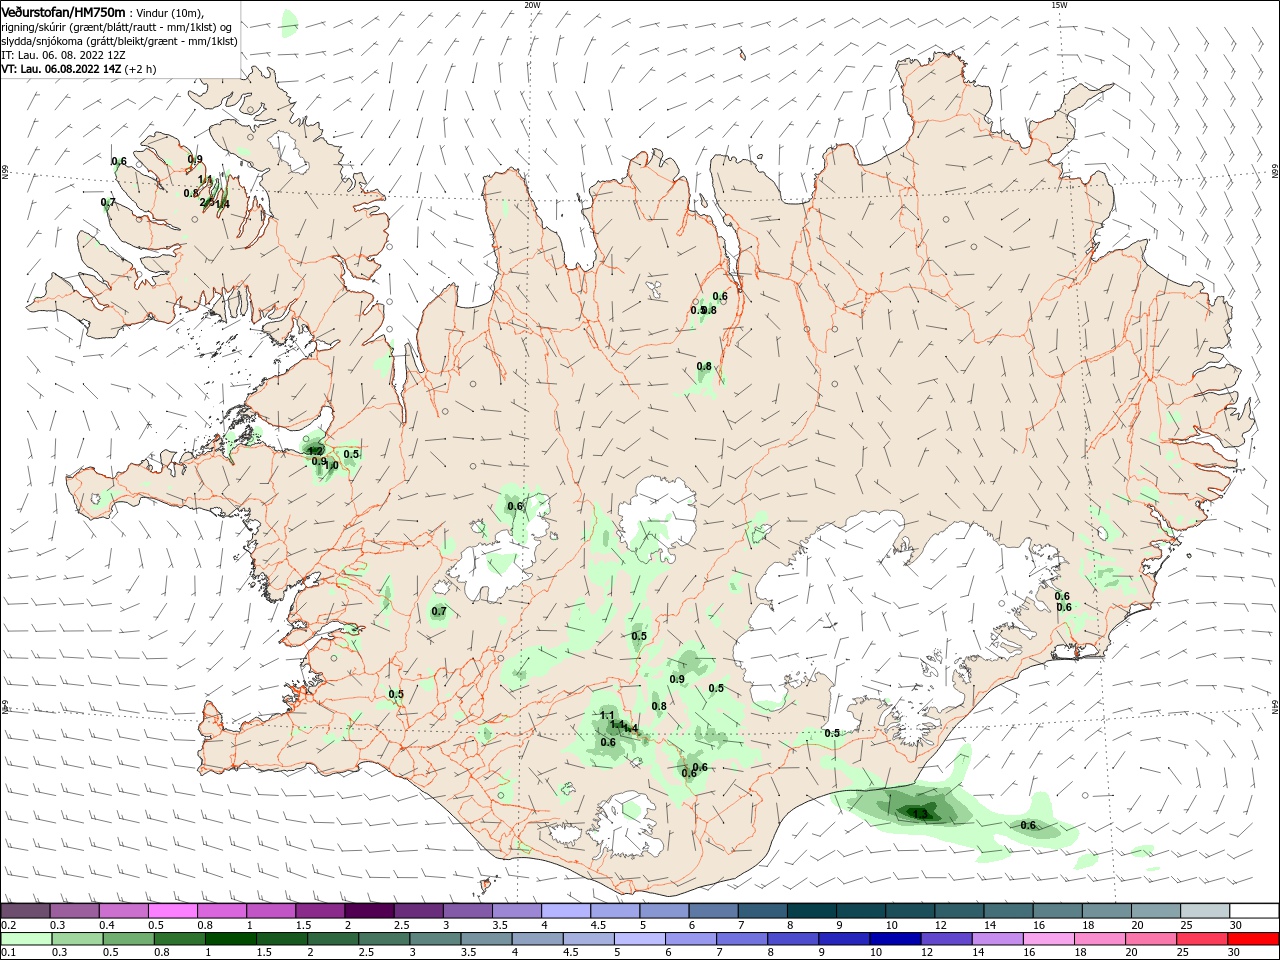Click the 20W longitude label
This screenshot has width=1280, height=960.
pyautogui.click(x=532, y=5)
